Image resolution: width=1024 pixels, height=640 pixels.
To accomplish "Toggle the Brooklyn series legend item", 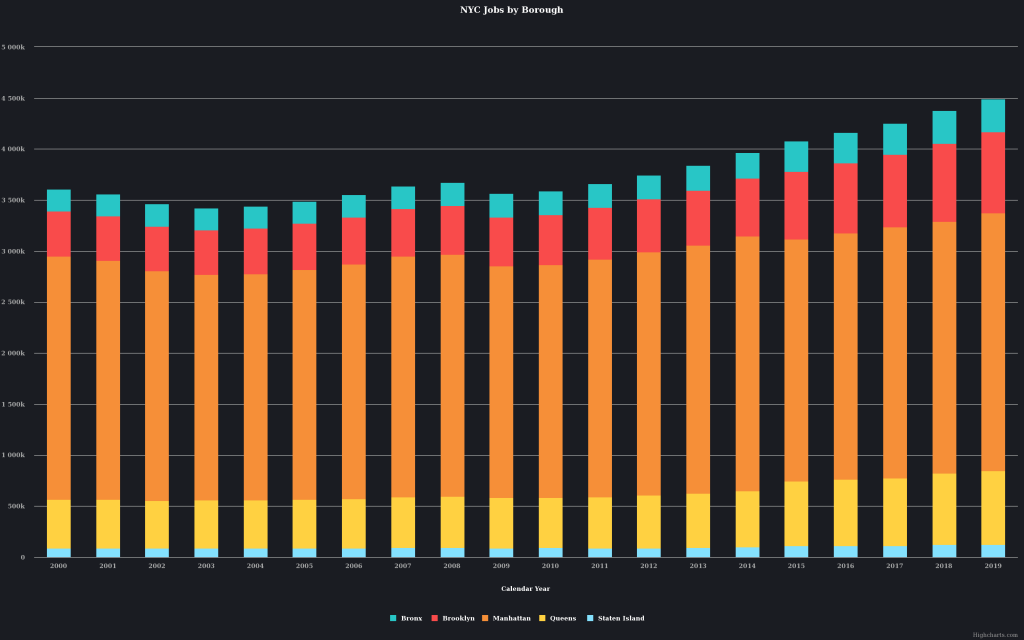I will (453, 618).
